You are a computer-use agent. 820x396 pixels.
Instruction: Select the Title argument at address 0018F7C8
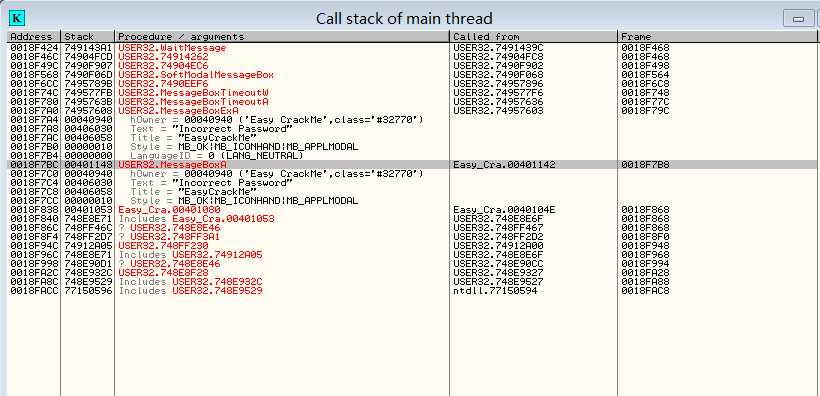point(193,192)
